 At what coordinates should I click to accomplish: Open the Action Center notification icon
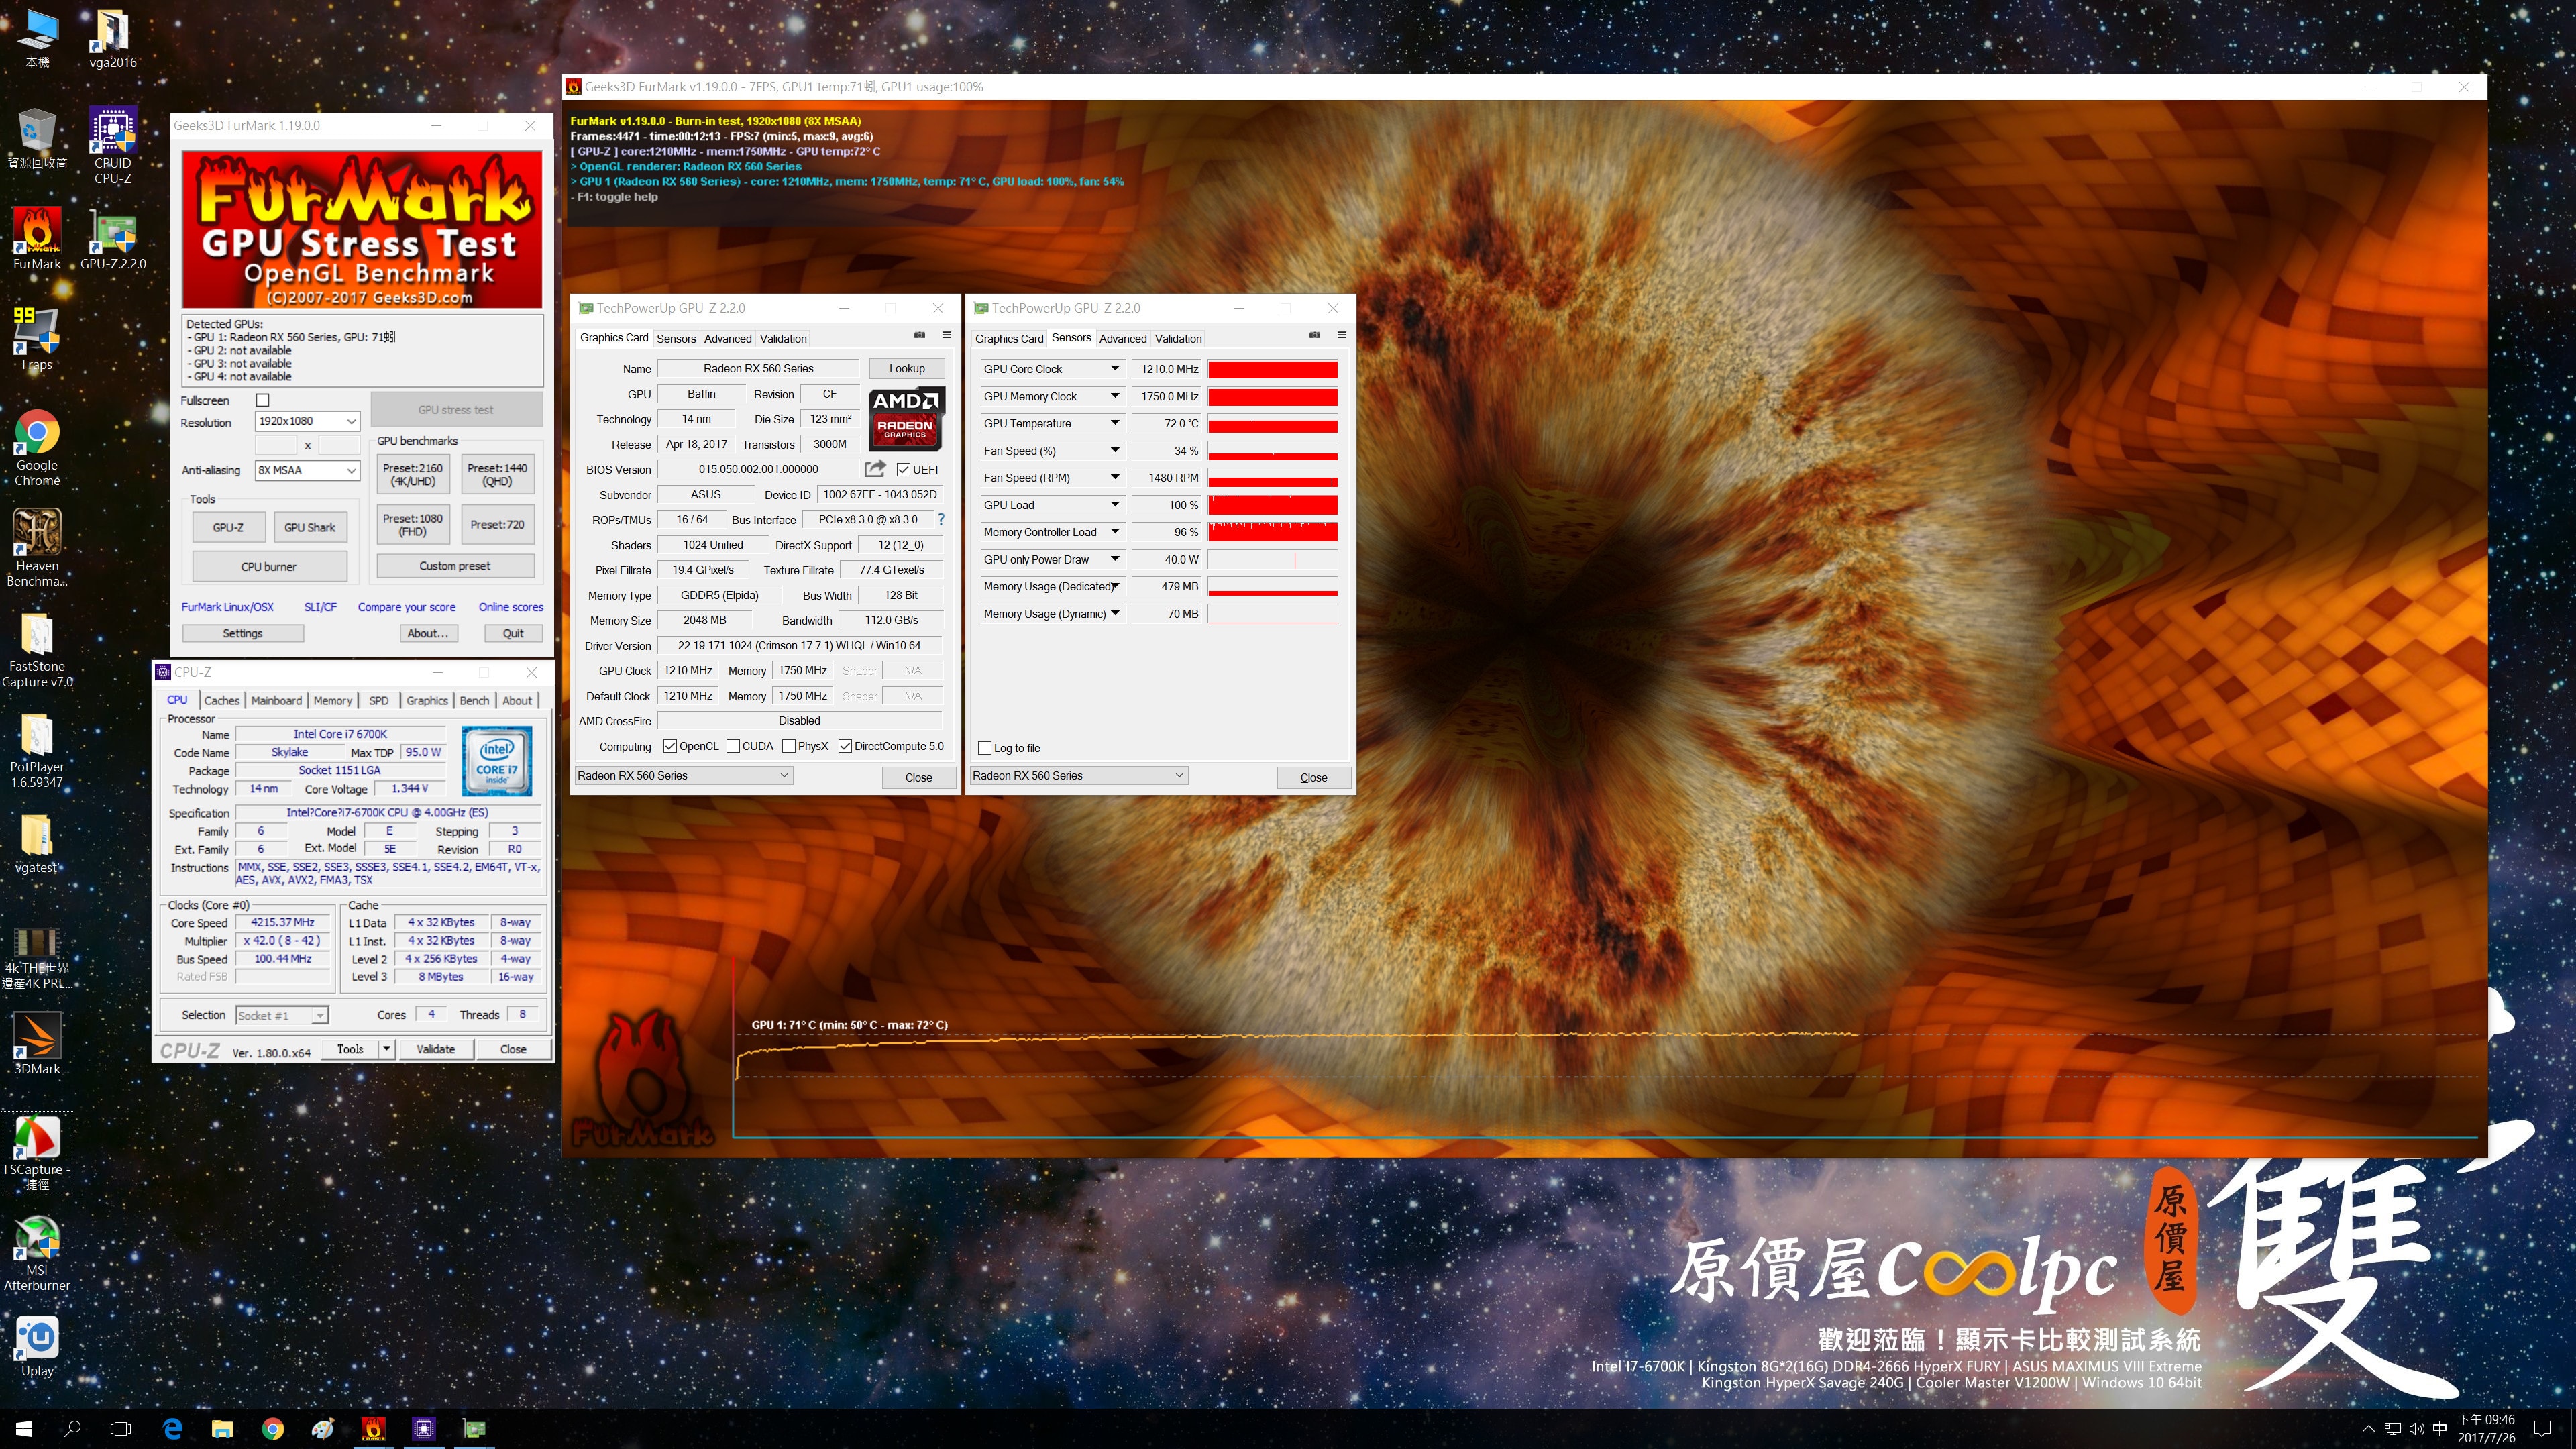2543,1429
